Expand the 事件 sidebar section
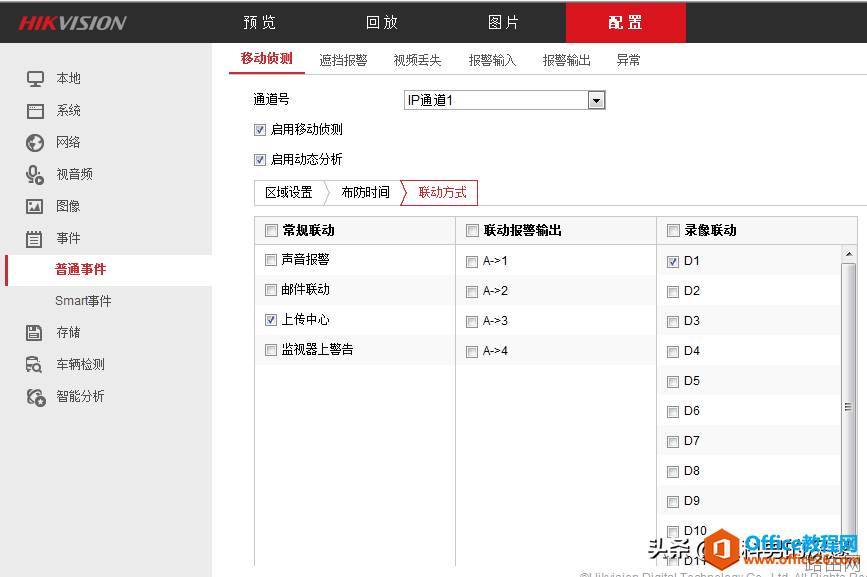The height and width of the screenshot is (577, 867). (x=69, y=238)
